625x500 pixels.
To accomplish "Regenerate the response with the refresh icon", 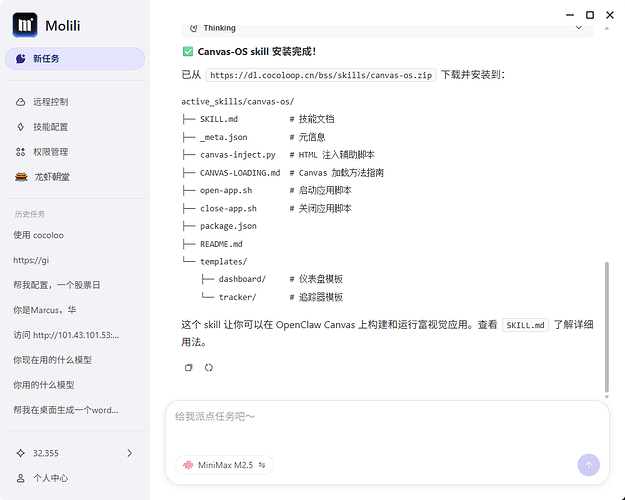I will (x=209, y=367).
